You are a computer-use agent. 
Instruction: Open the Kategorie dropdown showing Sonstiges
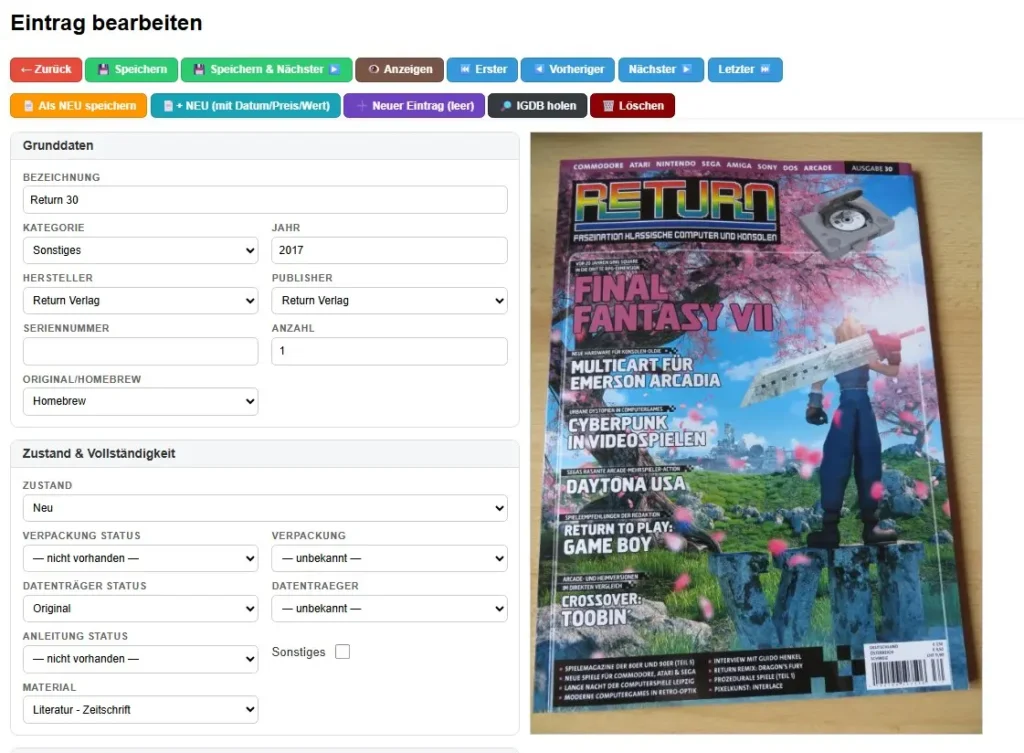click(140, 250)
